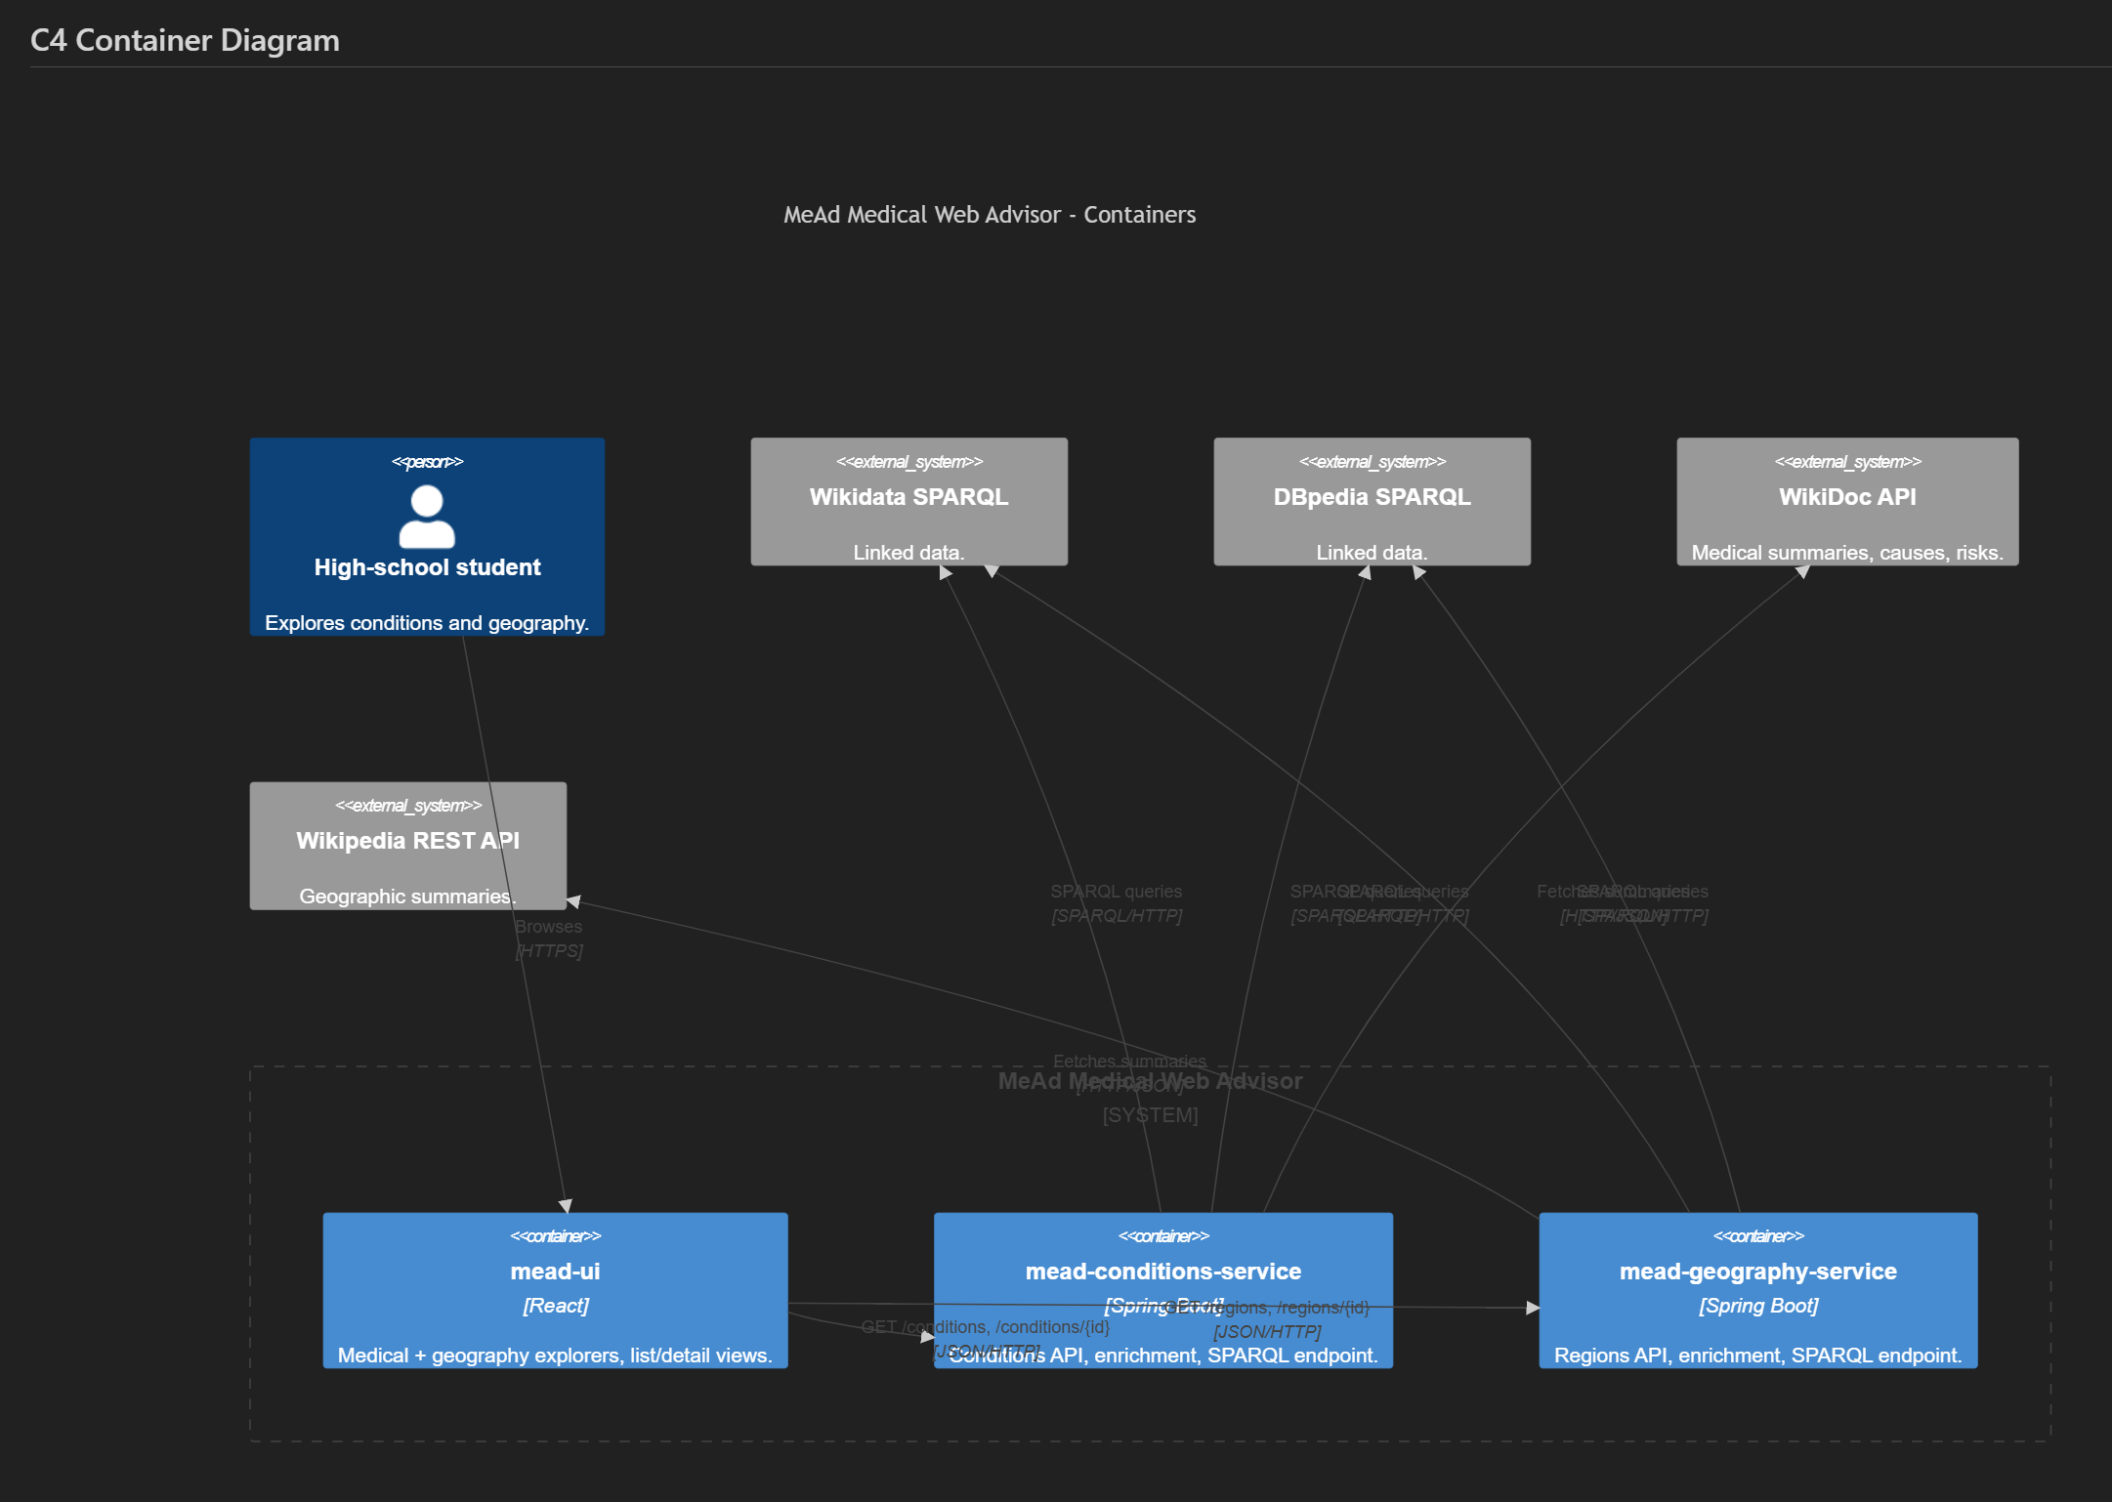Click the MeAd Medical Web Advisor - Containers title
Screen dimensions: 2112x1502
[x=989, y=215]
